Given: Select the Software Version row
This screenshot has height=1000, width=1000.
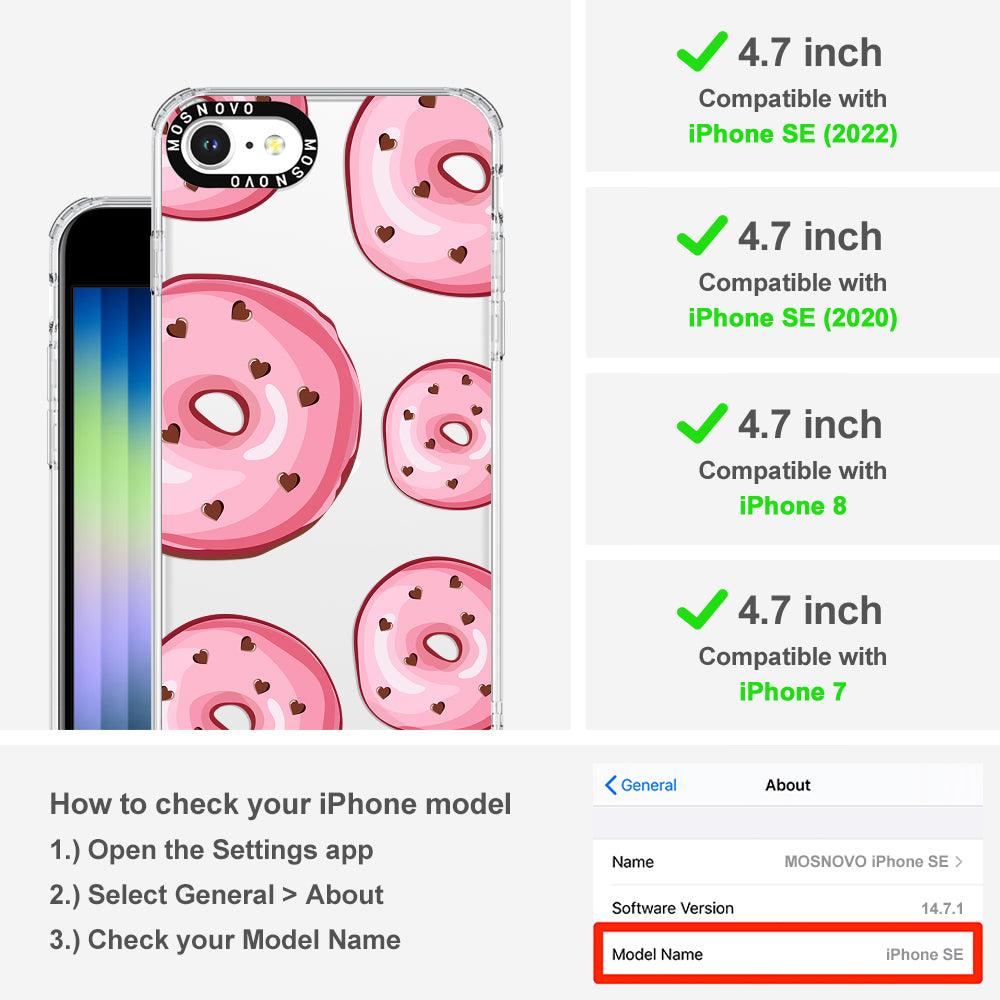Looking at the screenshot, I should point(788,908).
